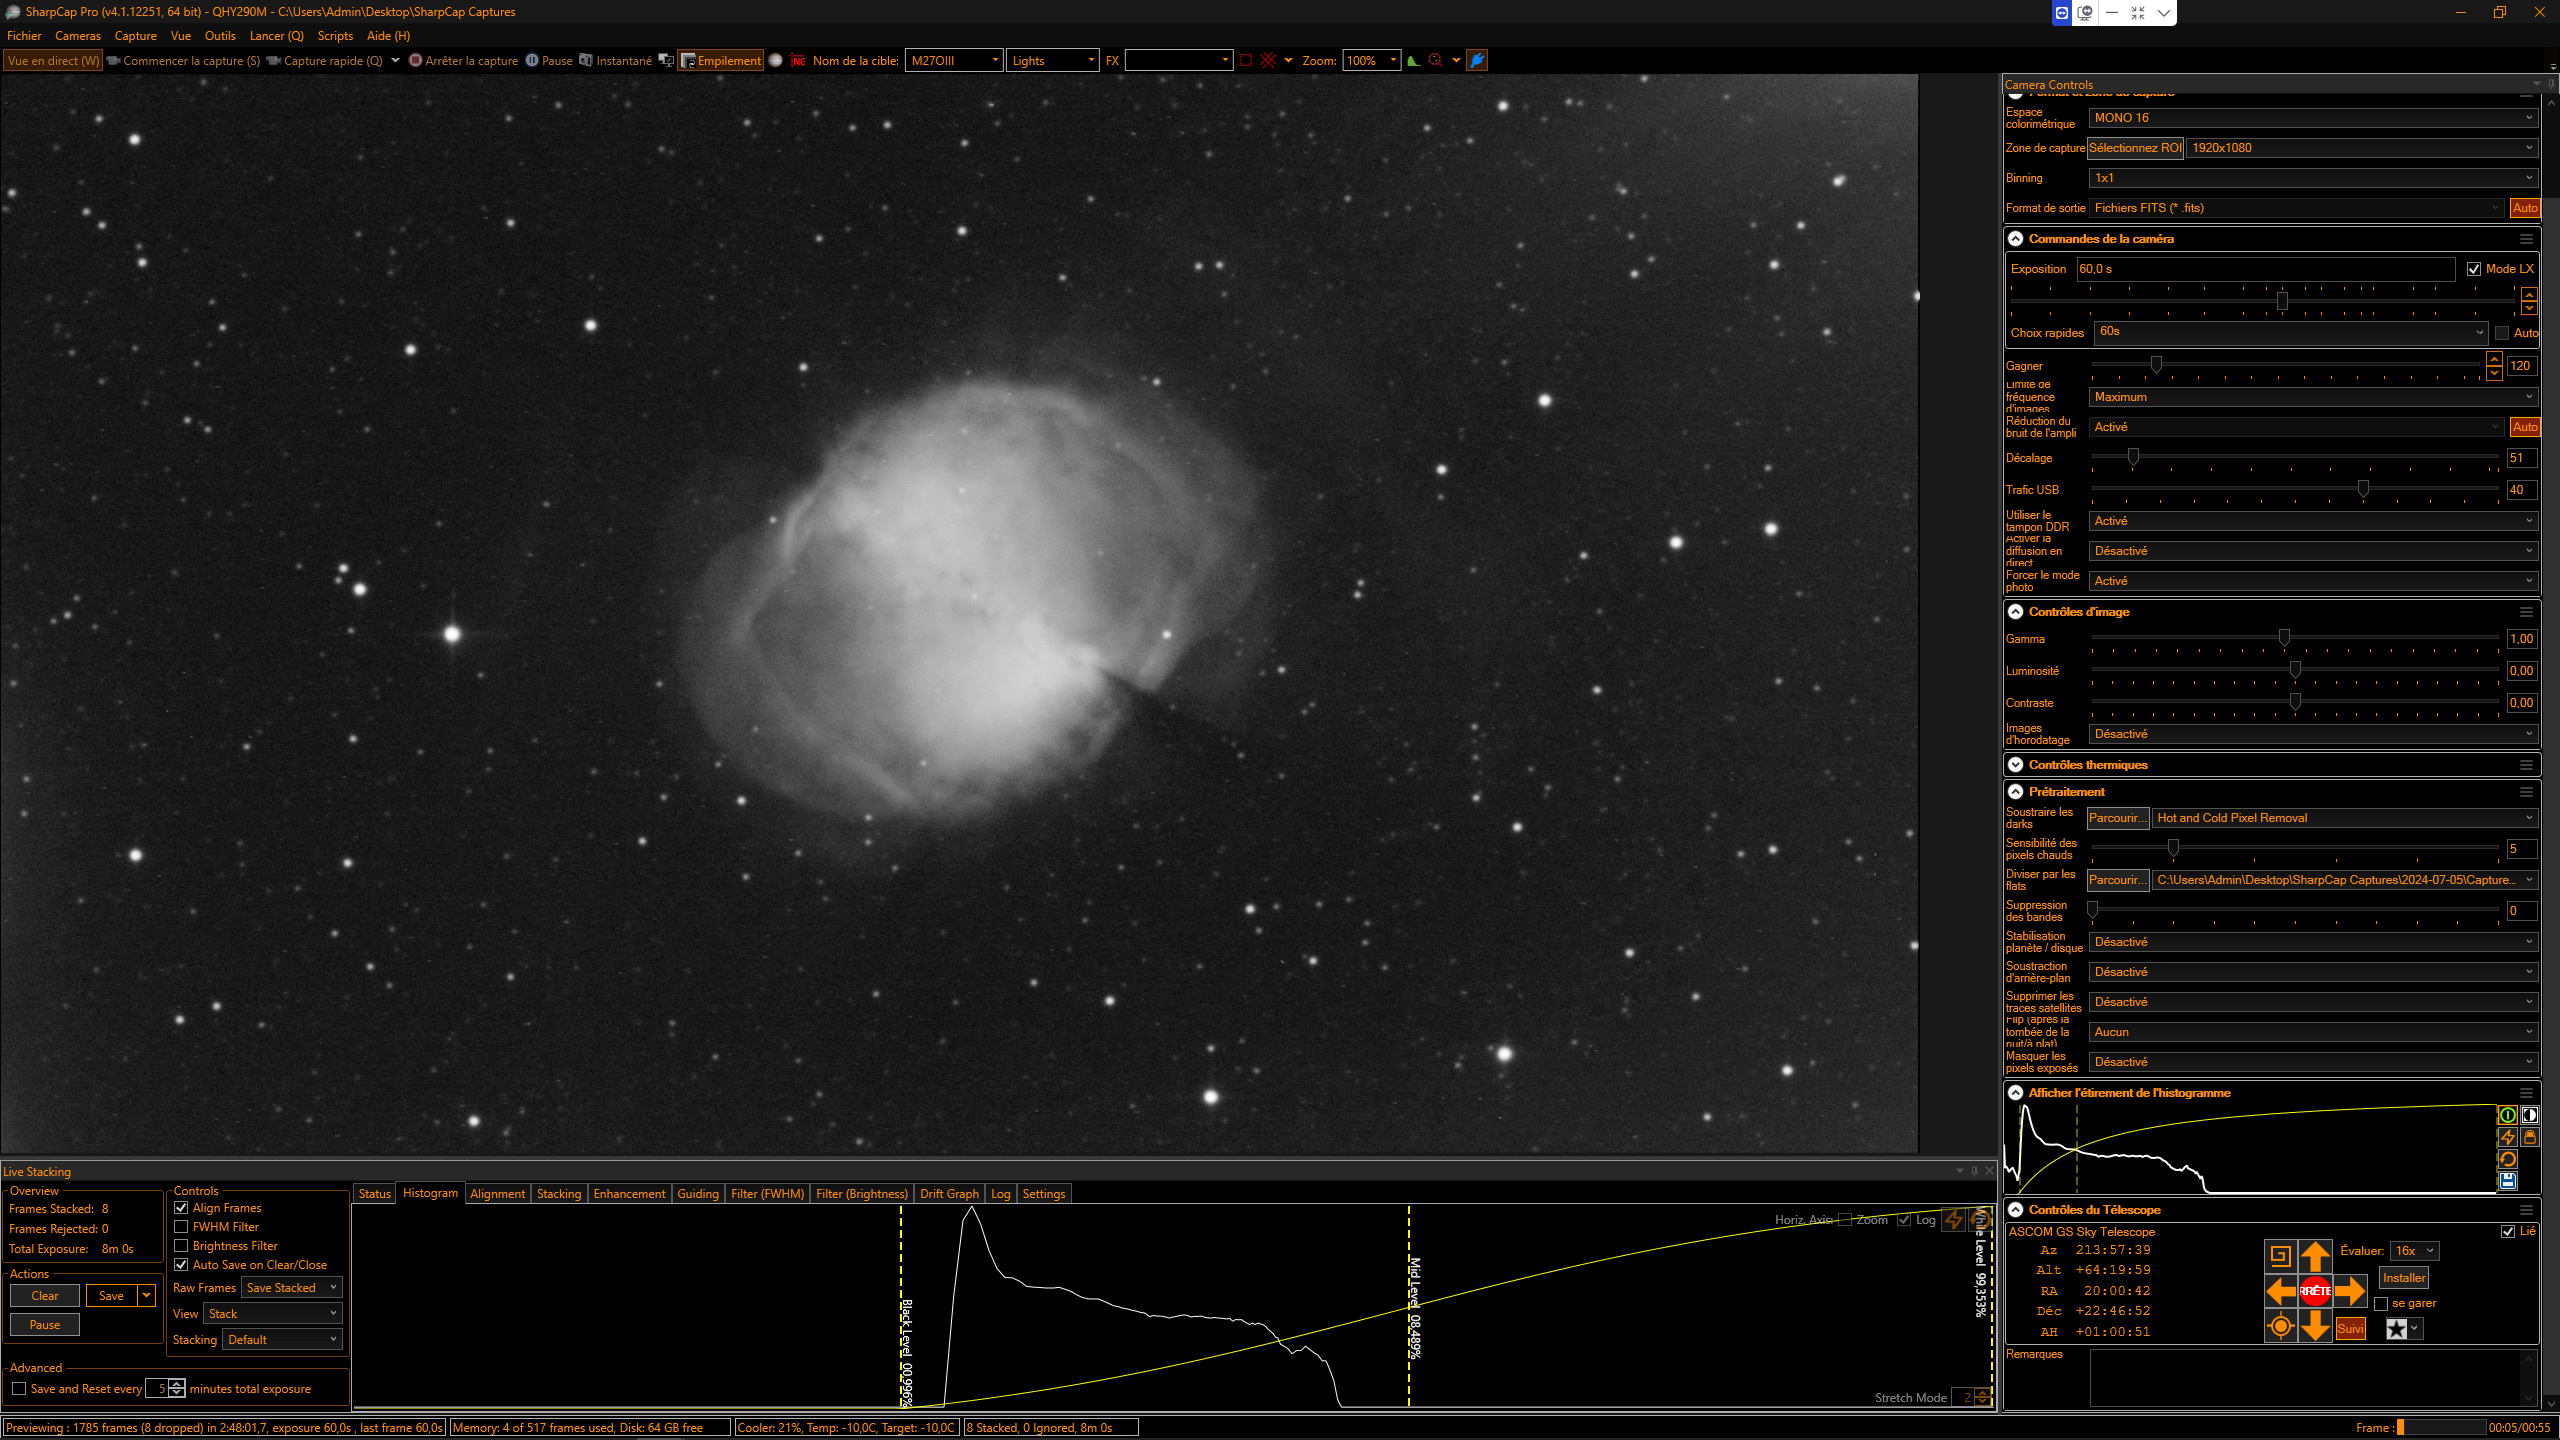The width and height of the screenshot is (2560, 1440).
Task: Click the Gamma slider
Action: tap(2295, 638)
